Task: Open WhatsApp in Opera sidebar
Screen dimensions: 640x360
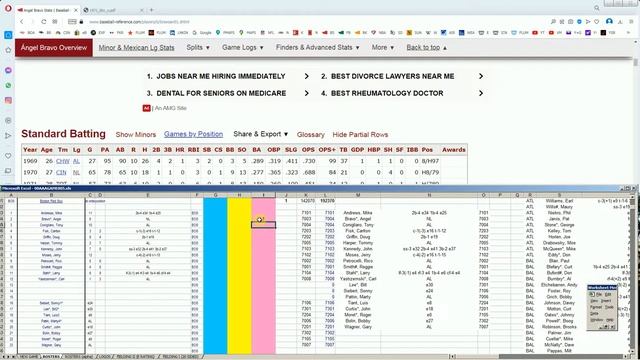Action: (x=8, y=86)
